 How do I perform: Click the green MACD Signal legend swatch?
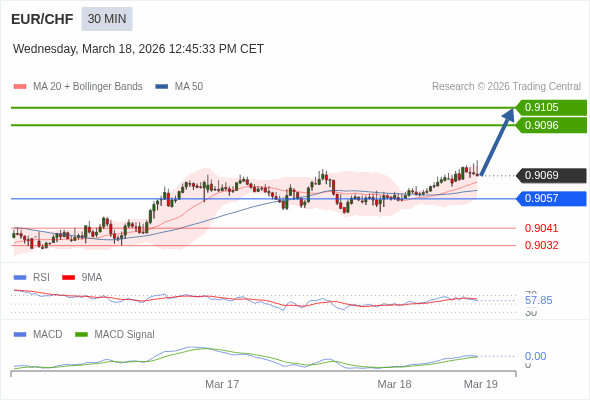(x=81, y=335)
